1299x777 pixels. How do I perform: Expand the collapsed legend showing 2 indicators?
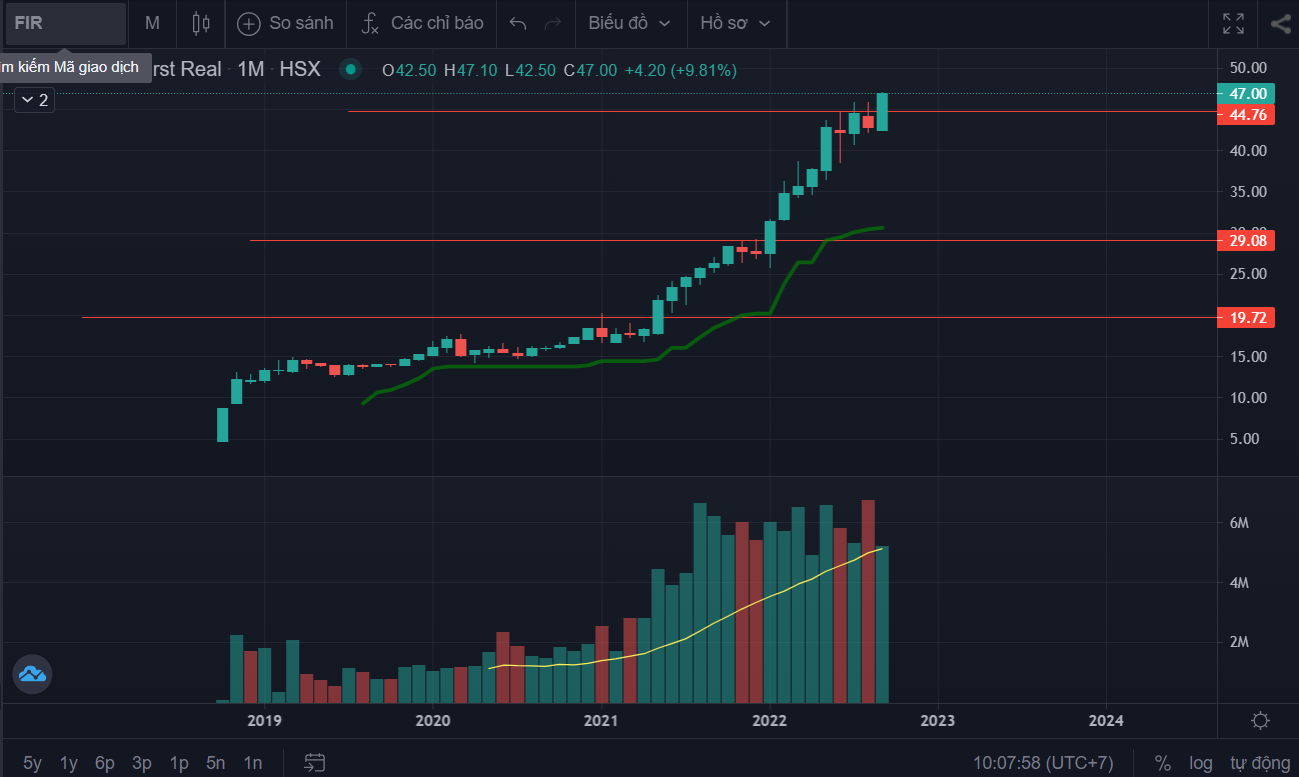(x=34, y=100)
